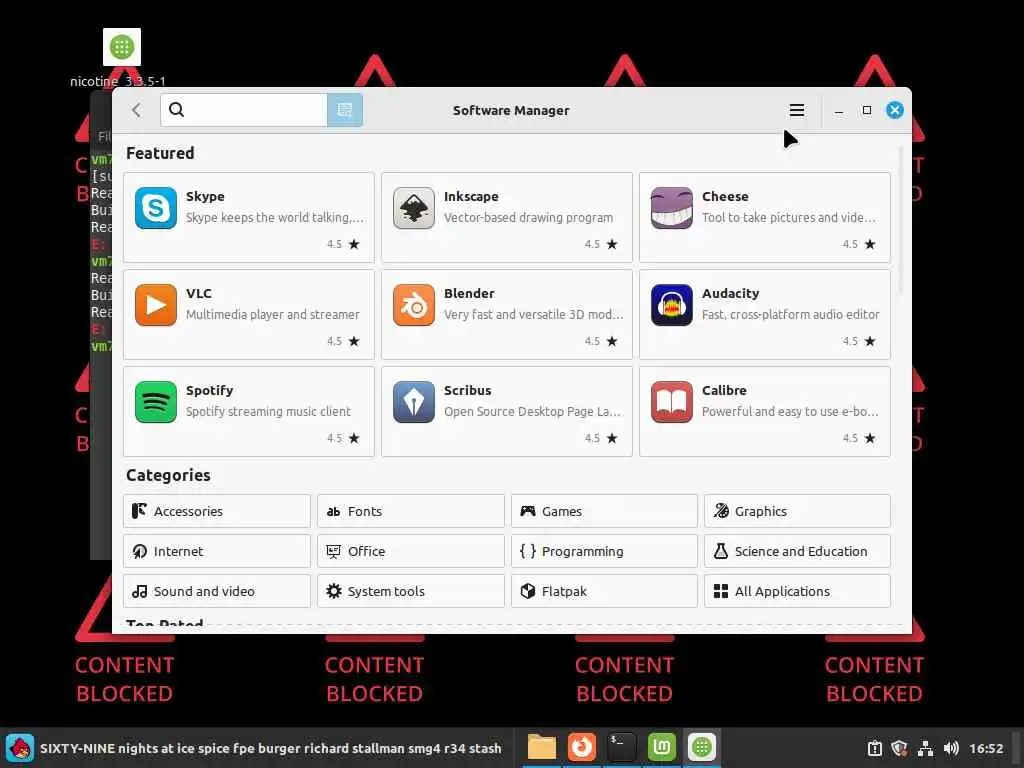
Task: Open the VLC player icon
Action: pyautogui.click(x=155, y=304)
